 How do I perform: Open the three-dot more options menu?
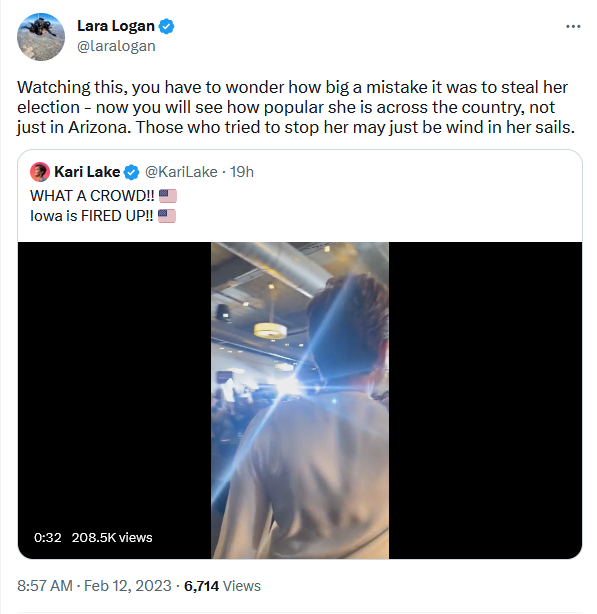point(573,27)
